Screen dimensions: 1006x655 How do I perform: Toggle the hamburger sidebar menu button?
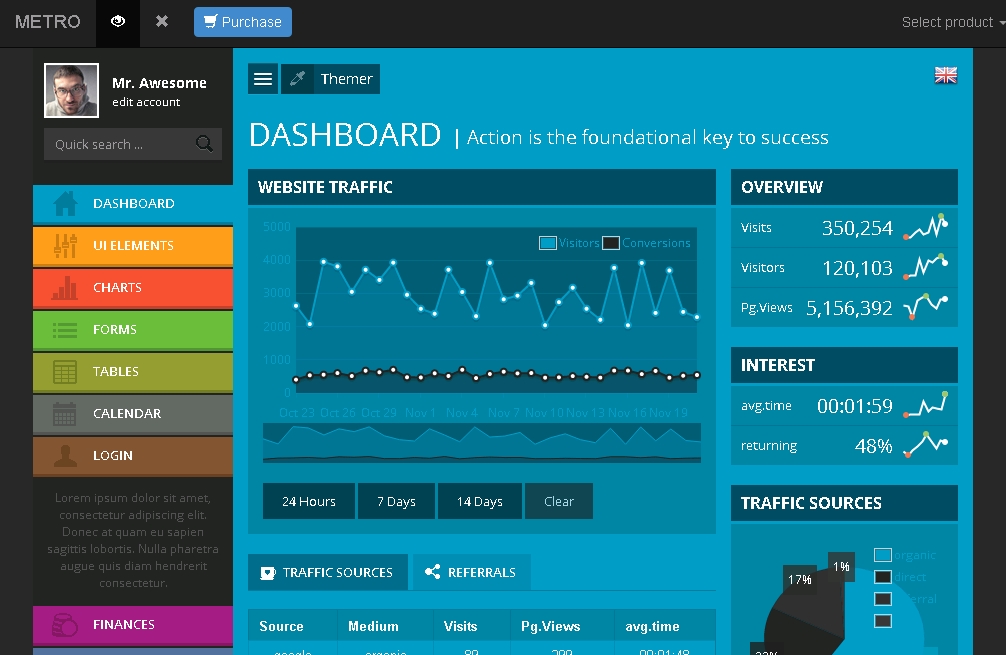263,79
